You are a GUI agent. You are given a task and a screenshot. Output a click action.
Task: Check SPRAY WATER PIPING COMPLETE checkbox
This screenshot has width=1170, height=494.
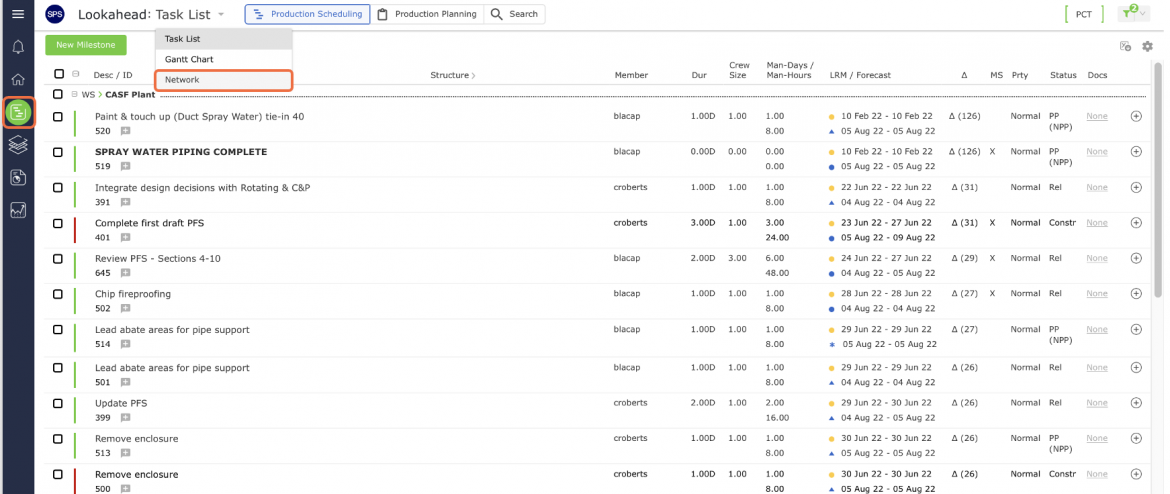tap(58, 151)
